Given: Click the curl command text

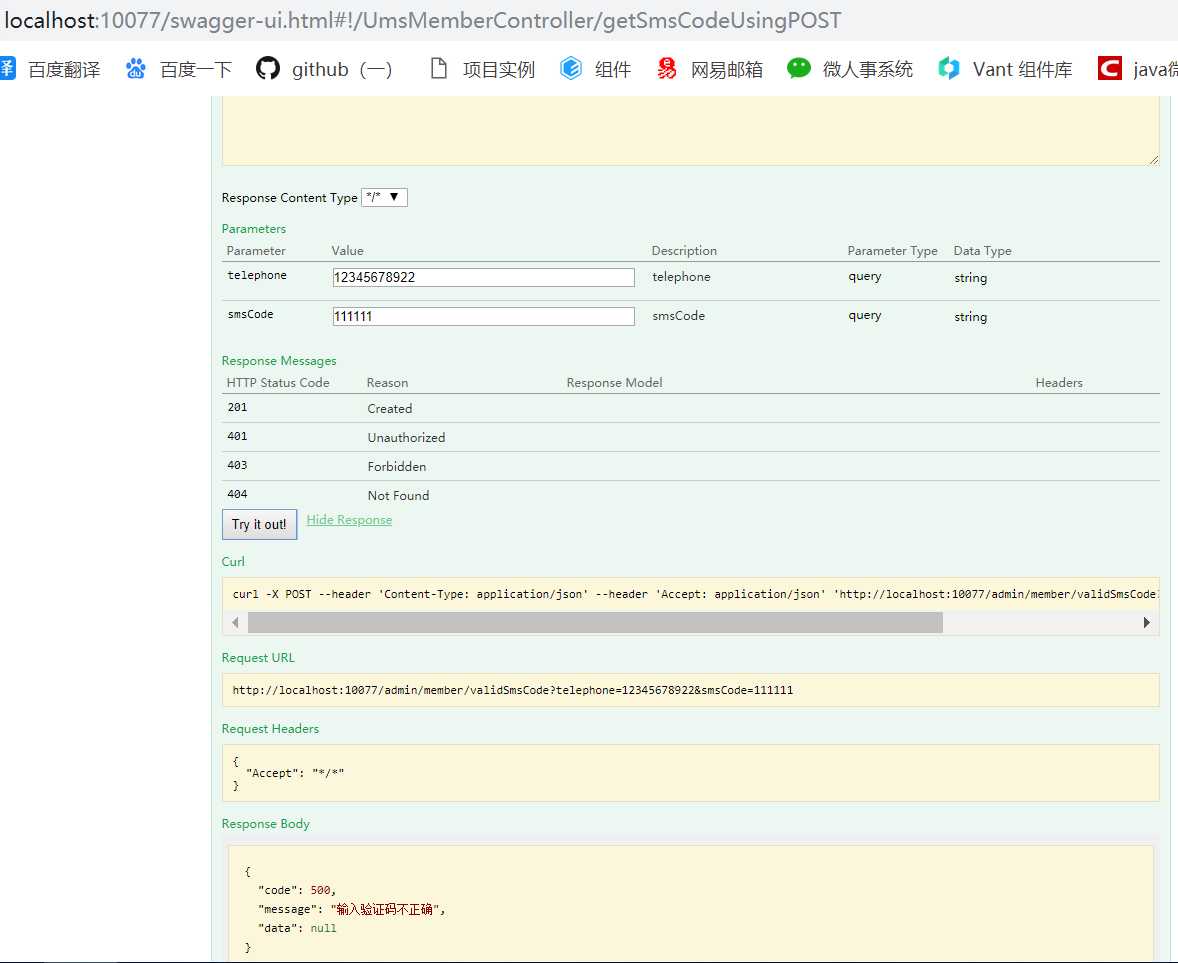Looking at the screenshot, I should 695,594.
